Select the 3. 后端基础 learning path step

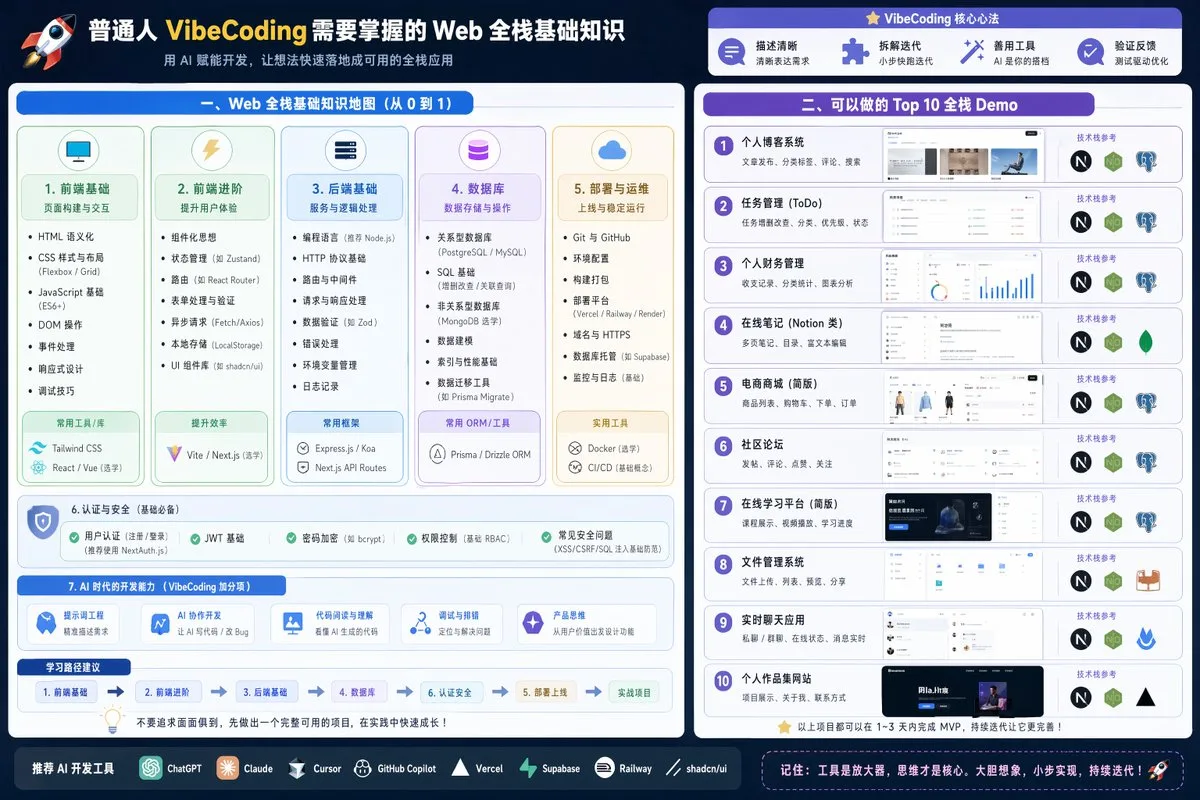(267, 692)
